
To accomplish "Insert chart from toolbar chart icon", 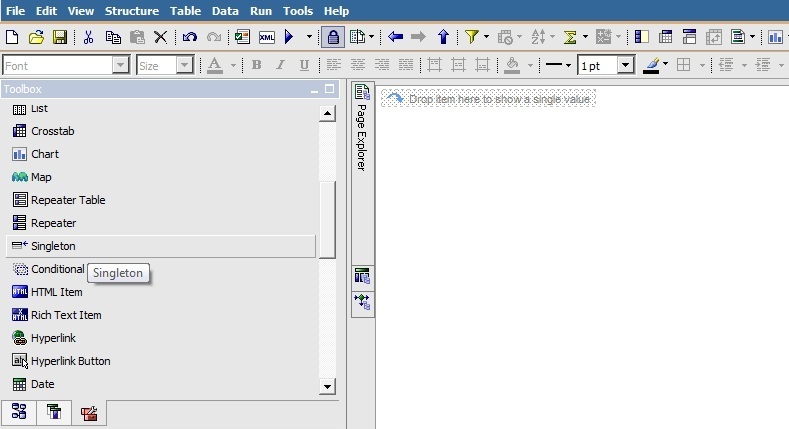I will (775, 37).
